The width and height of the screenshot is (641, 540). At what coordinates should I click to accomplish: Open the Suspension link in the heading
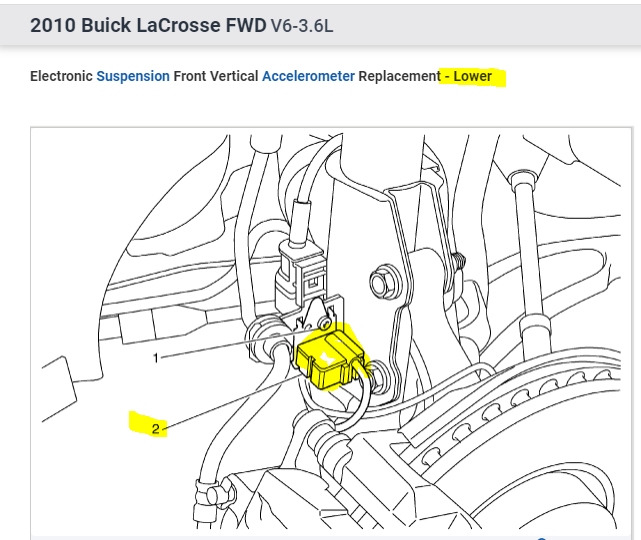point(133,76)
